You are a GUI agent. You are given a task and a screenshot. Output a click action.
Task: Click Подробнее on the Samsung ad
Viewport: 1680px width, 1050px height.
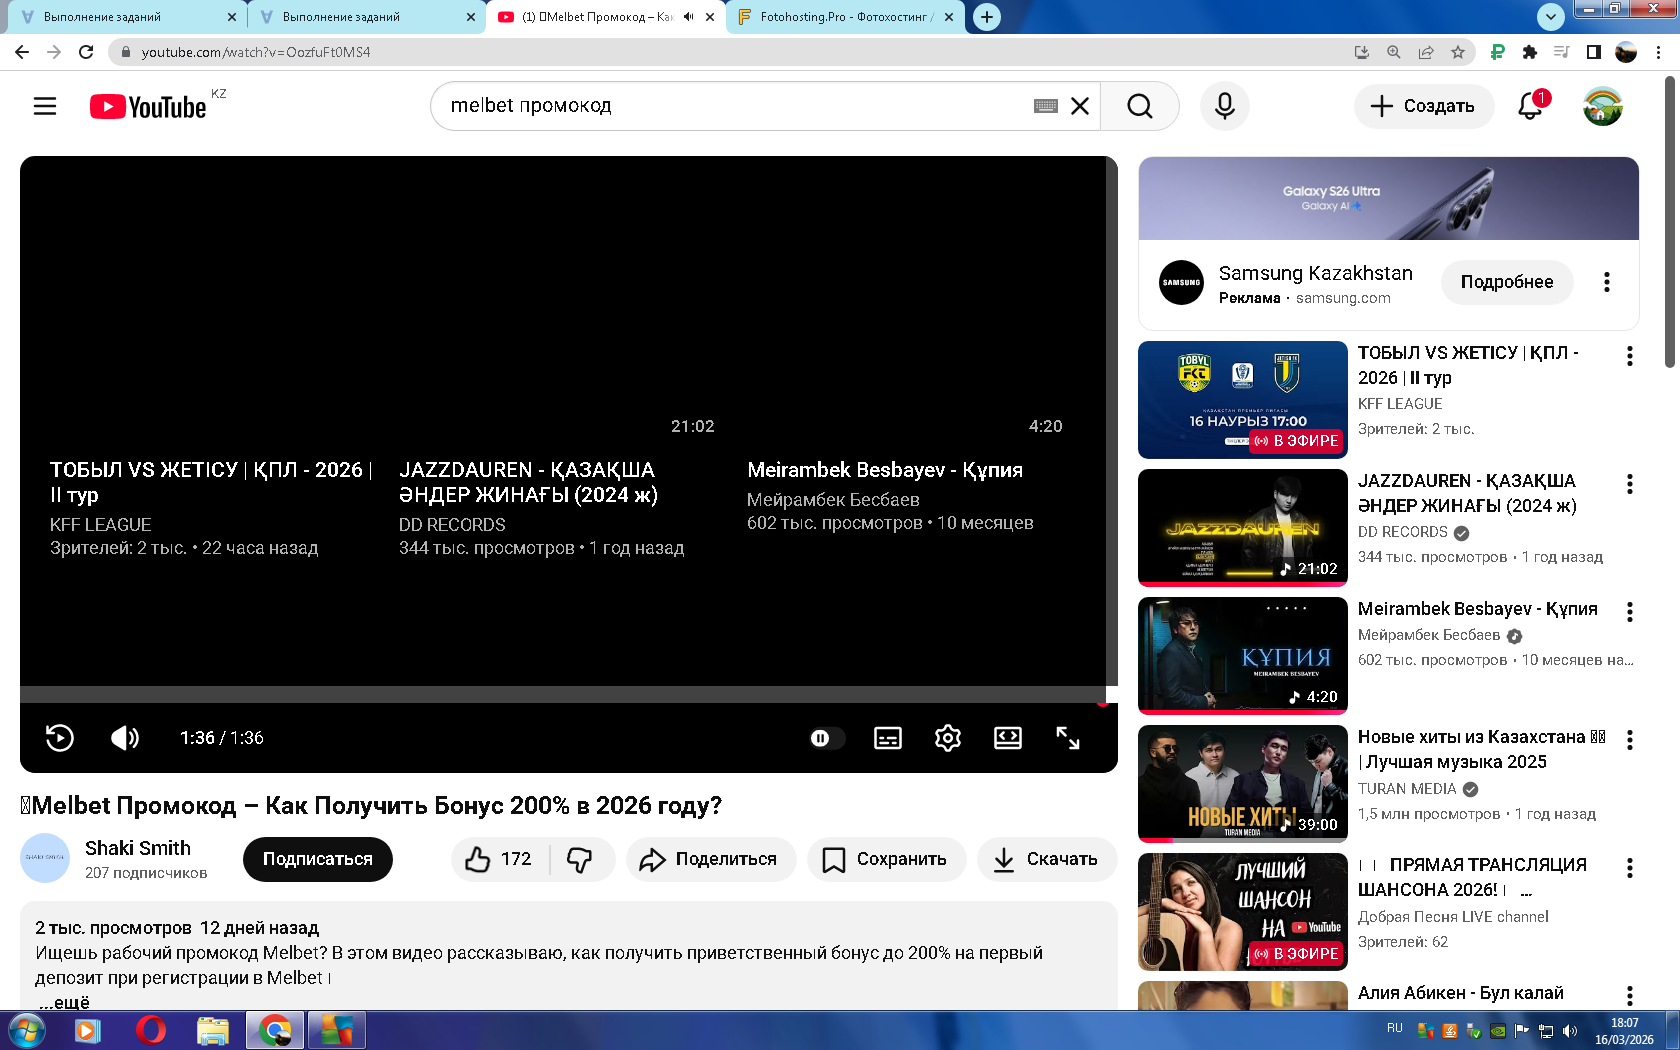coord(1507,282)
